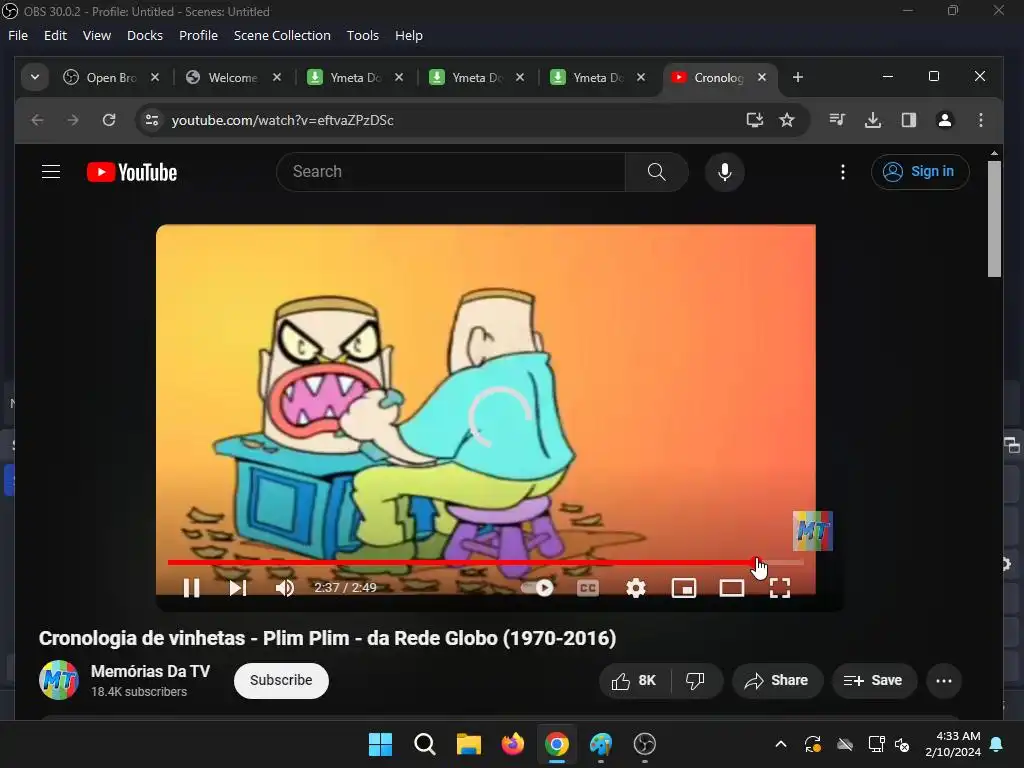Image resolution: width=1024 pixels, height=768 pixels.
Task: Open taskbar Search
Action: click(x=424, y=744)
